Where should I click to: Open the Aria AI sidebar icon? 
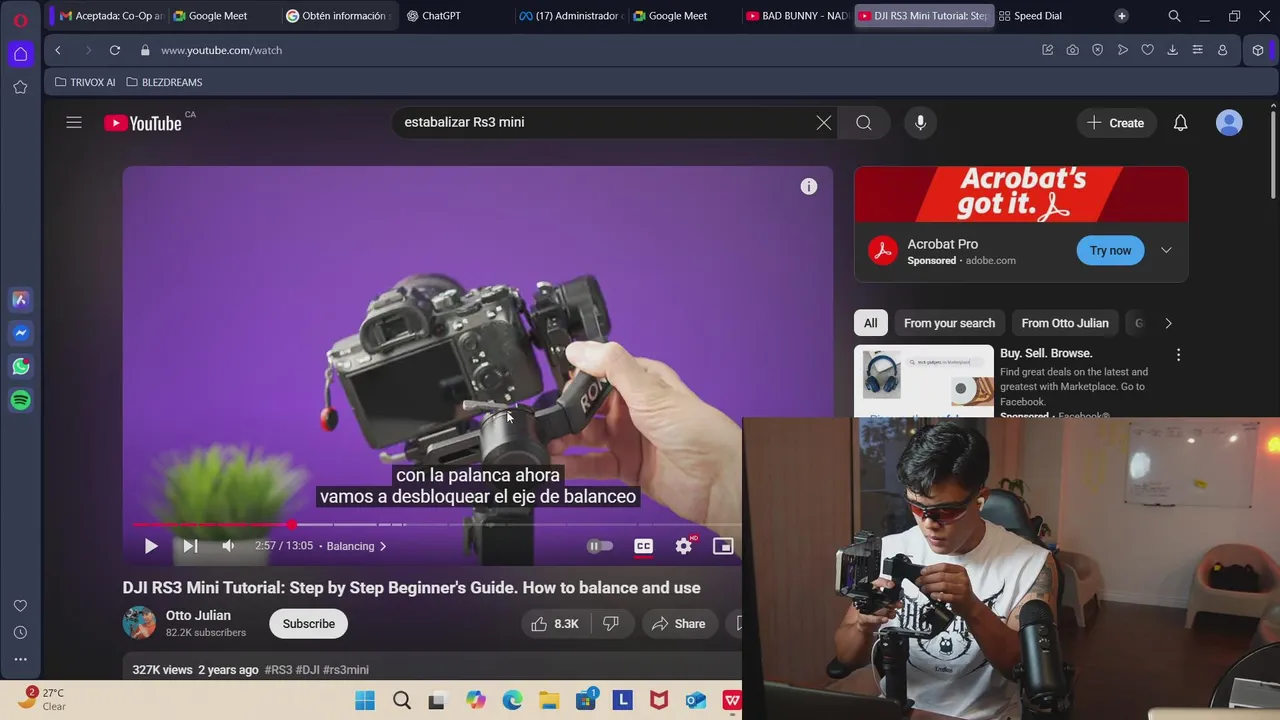point(20,299)
